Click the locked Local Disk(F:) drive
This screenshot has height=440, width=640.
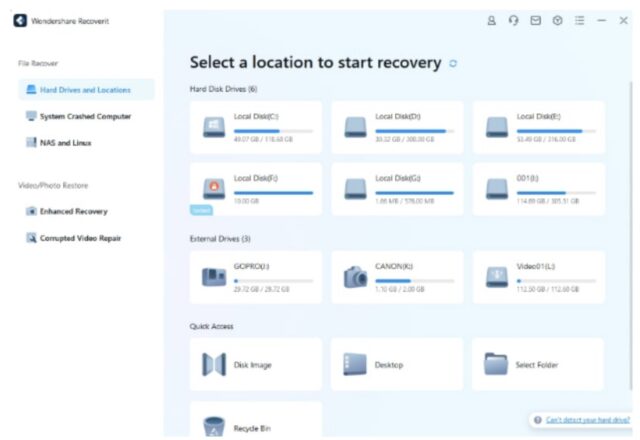click(x=256, y=189)
